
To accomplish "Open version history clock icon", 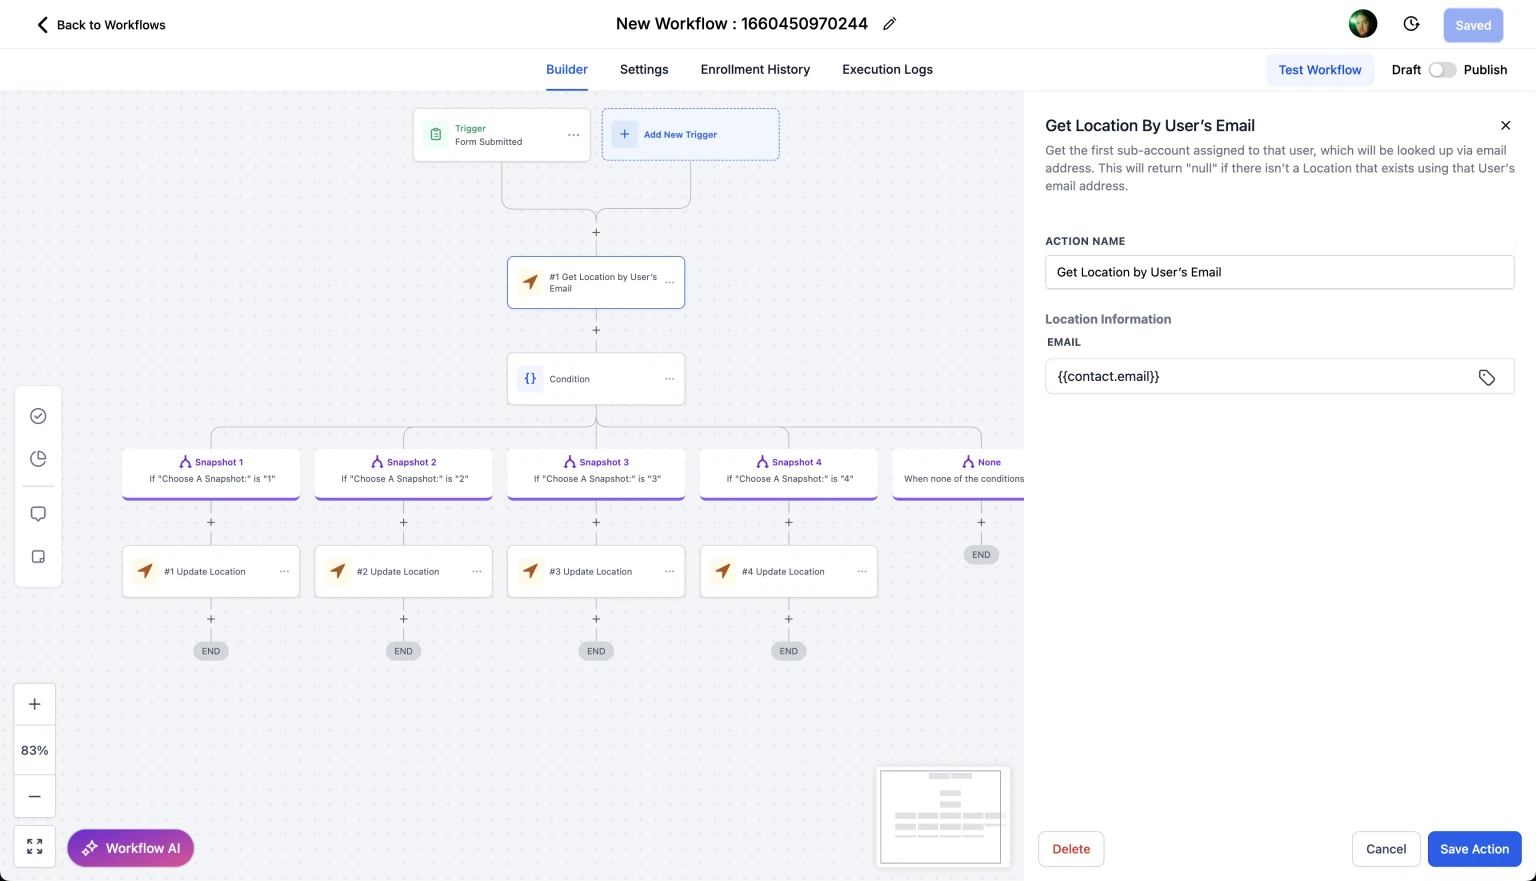I will [1411, 24].
